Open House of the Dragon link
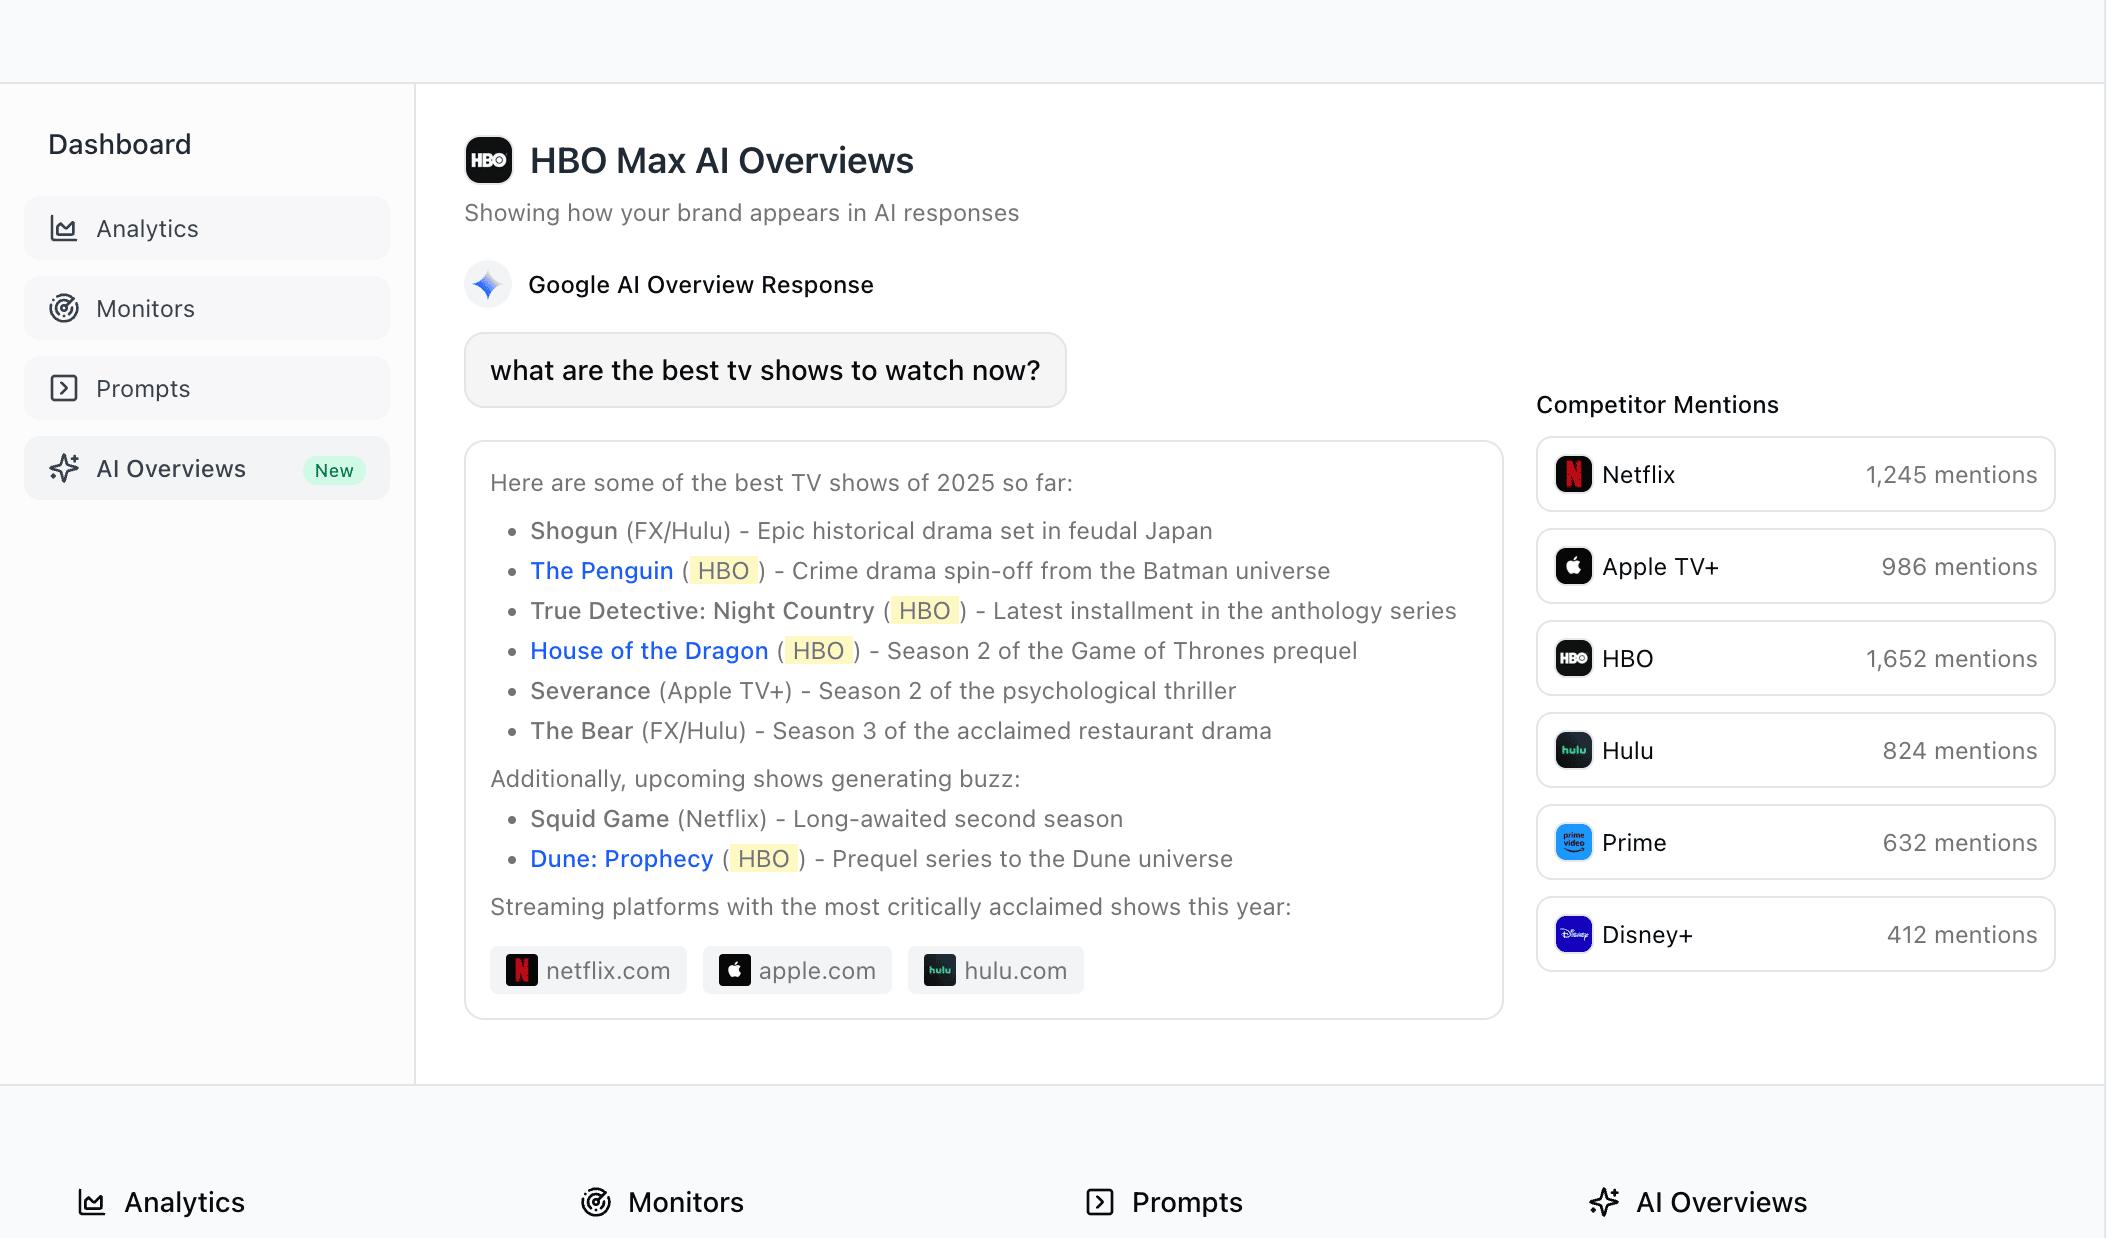This screenshot has width=2108, height=1238. coord(649,651)
